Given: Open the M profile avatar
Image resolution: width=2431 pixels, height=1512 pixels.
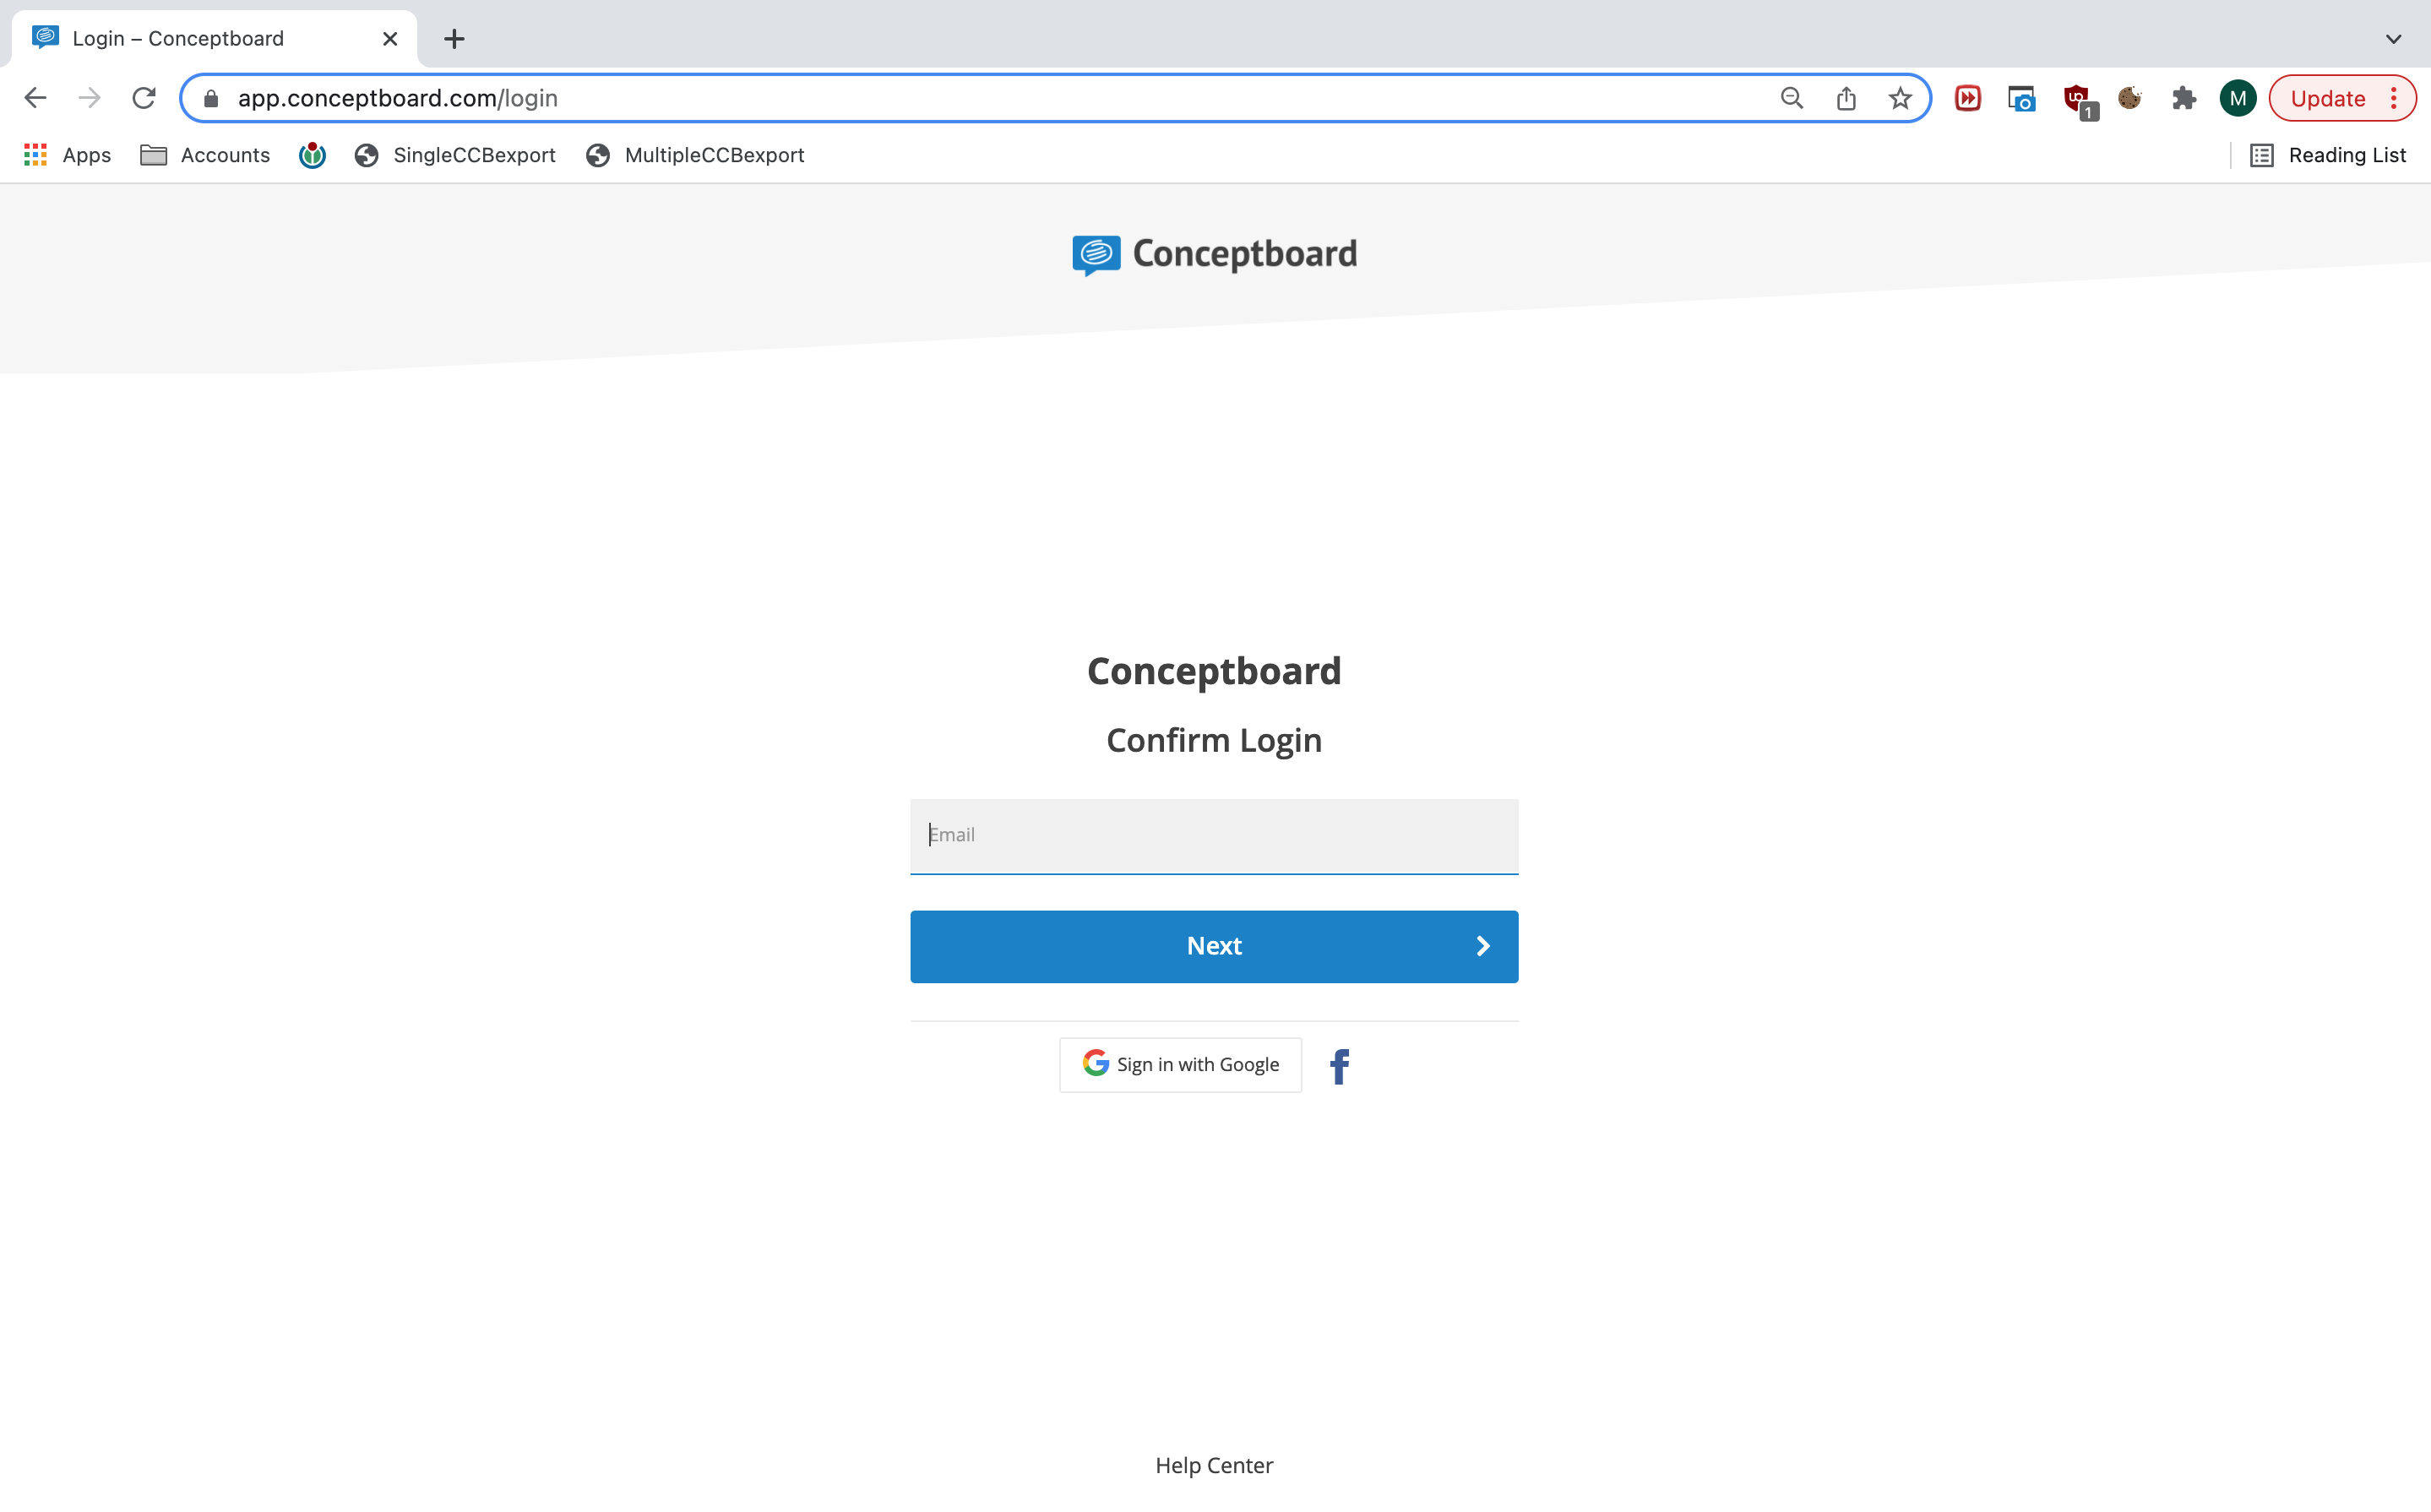Looking at the screenshot, I should (x=2238, y=98).
